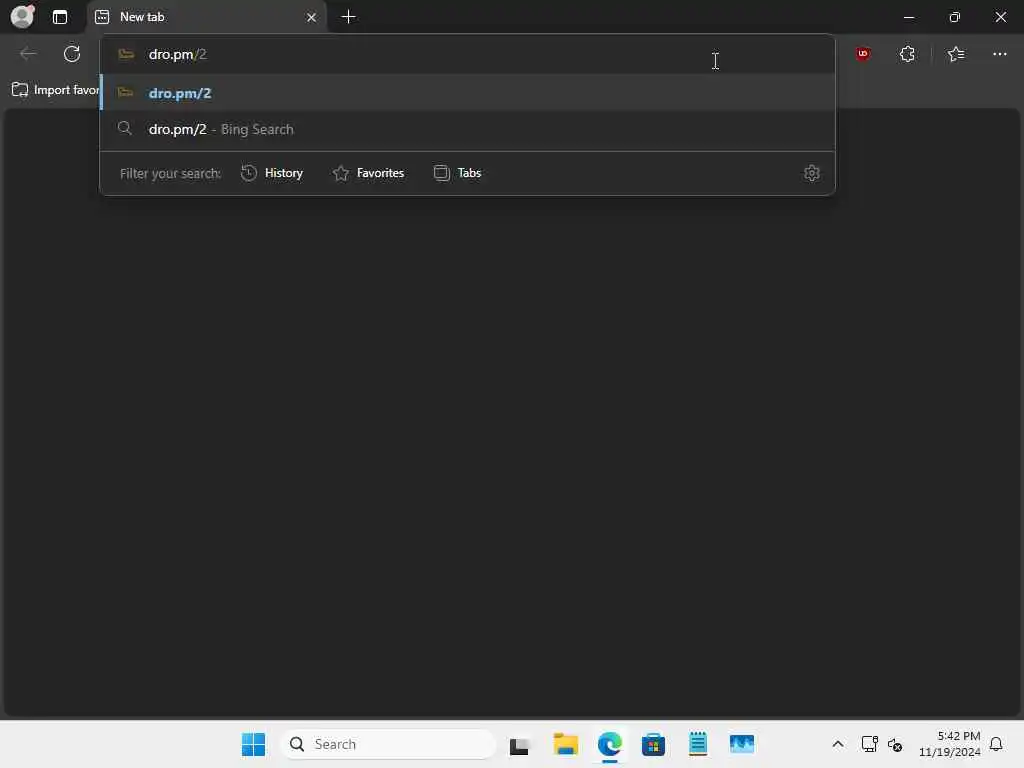
Task: Open the Favorites star list icon
Action: click(x=956, y=54)
